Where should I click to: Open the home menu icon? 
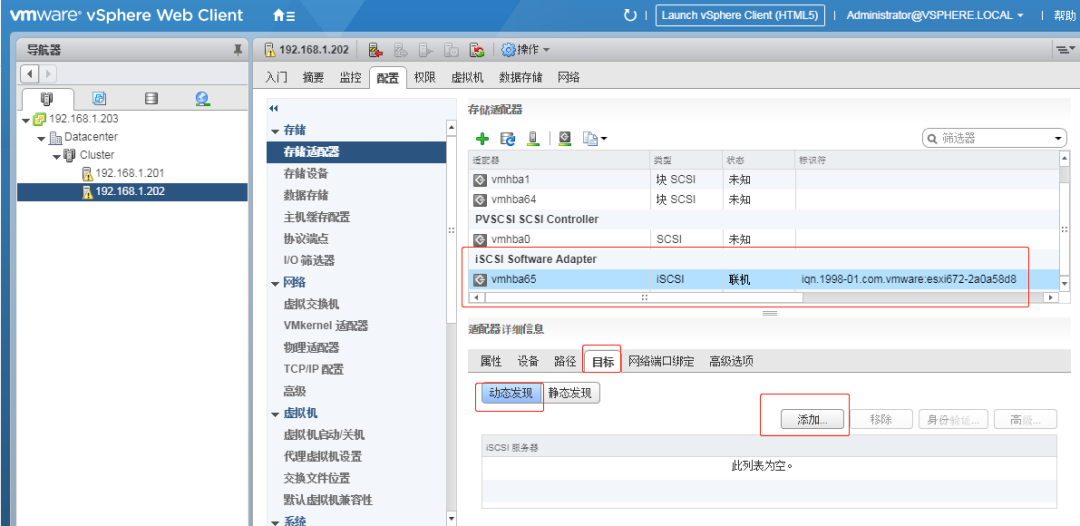point(284,15)
